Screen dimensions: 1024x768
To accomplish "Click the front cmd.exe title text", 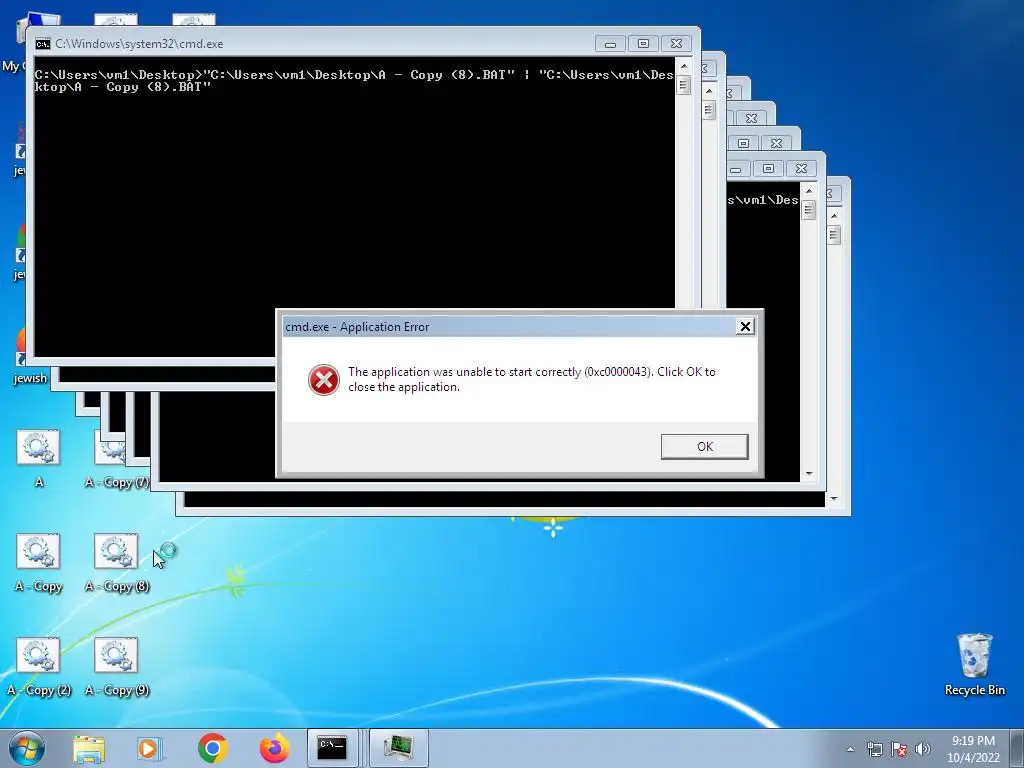I will (139, 44).
